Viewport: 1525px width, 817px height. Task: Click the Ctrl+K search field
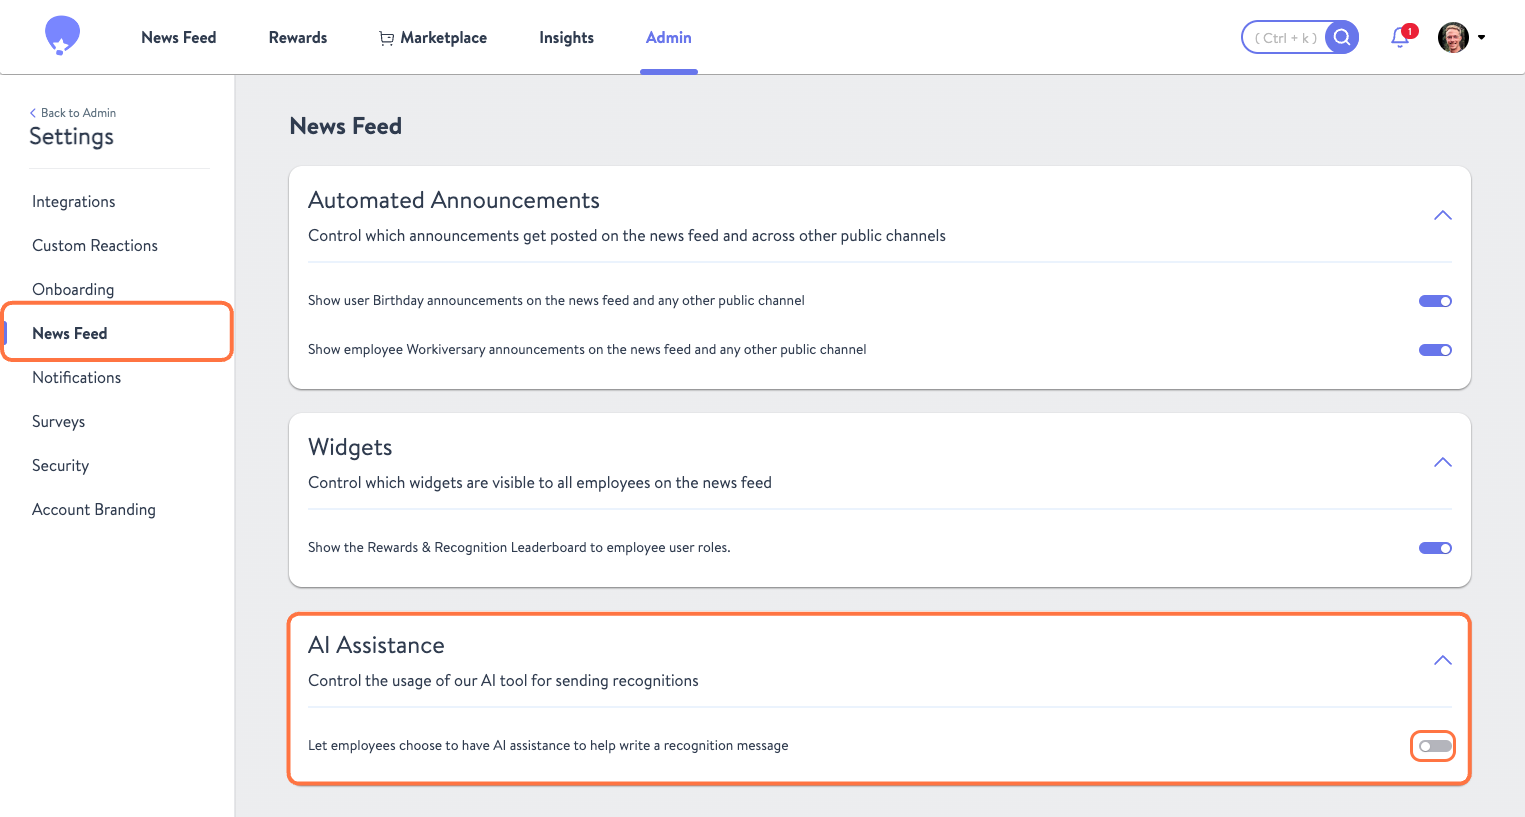coord(1286,38)
